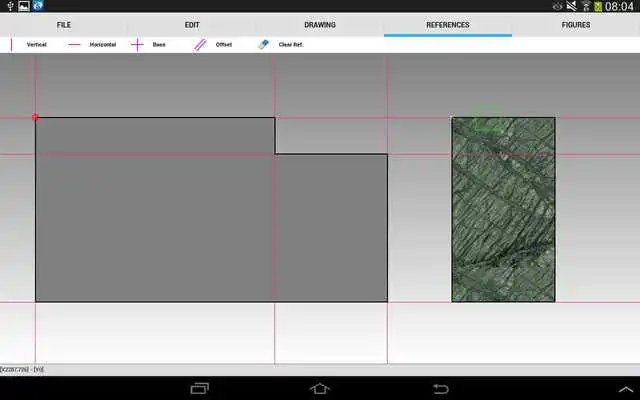Tap the Android home button
The height and width of the screenshot is (400, 640).
pyautogui.click(x=320, y=388)
